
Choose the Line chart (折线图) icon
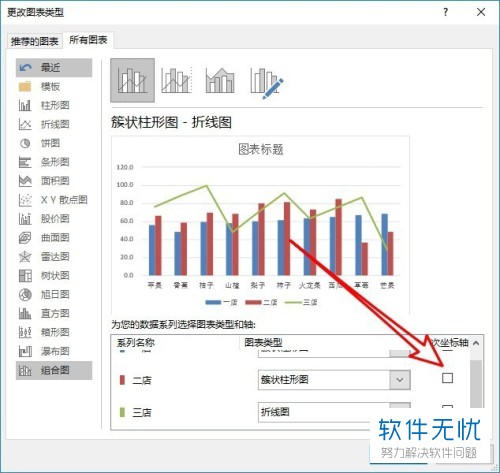tap(25, 124)
